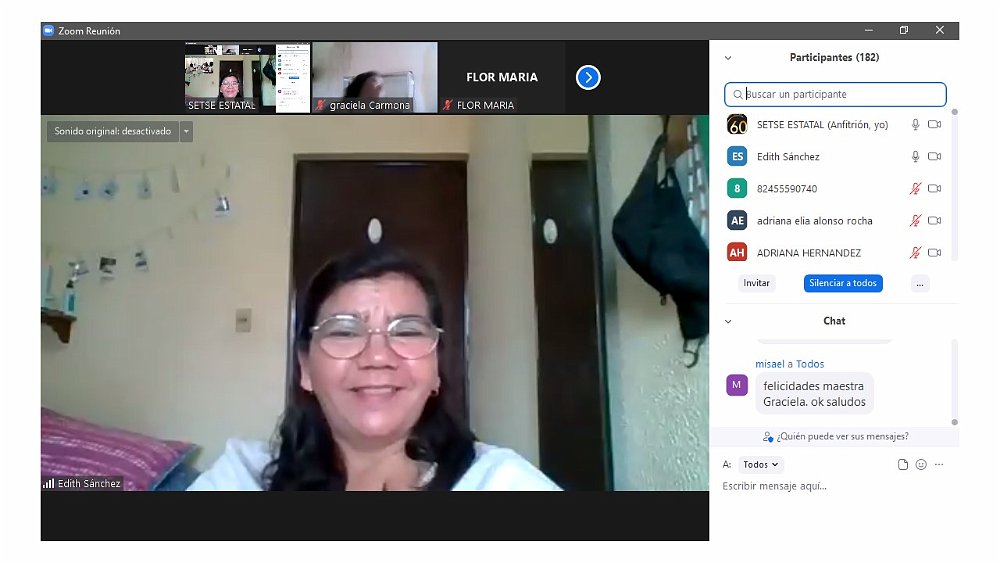The width and height of the screenshot is (1000, 563).
Task: Expand the original sound dropdown arrow
Action: (x=186, y=131)
